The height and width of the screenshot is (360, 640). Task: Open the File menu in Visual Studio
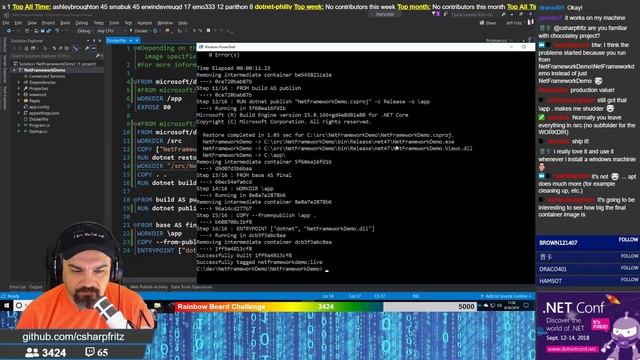click(6, 23)
